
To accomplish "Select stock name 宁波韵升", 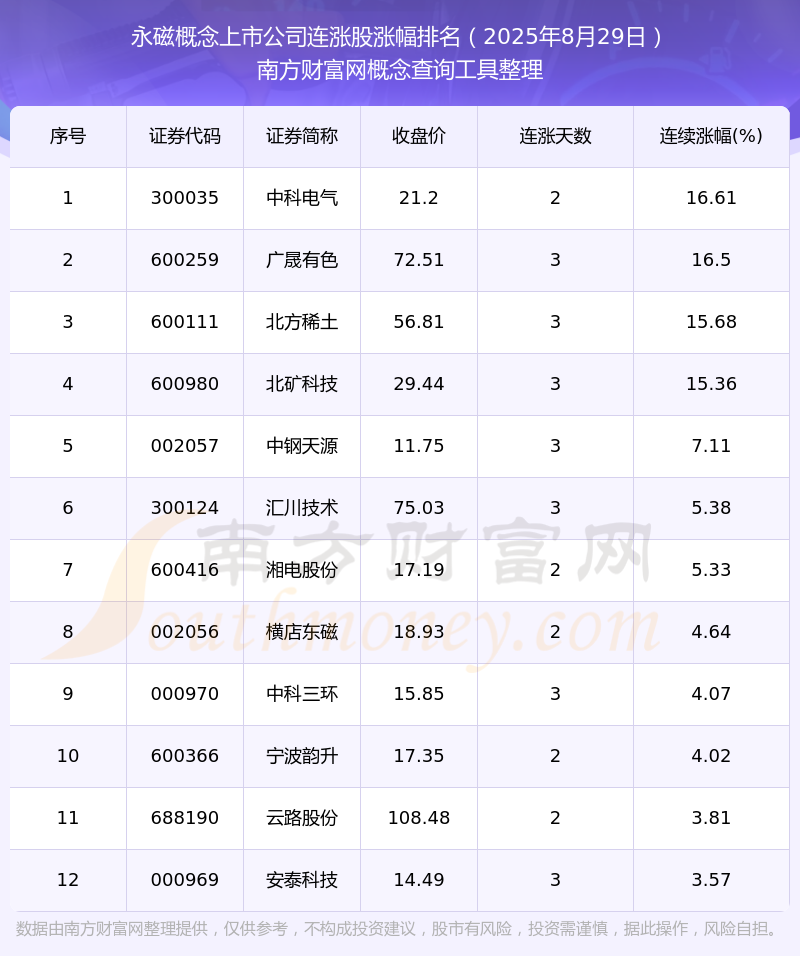I will pos(302,756).
